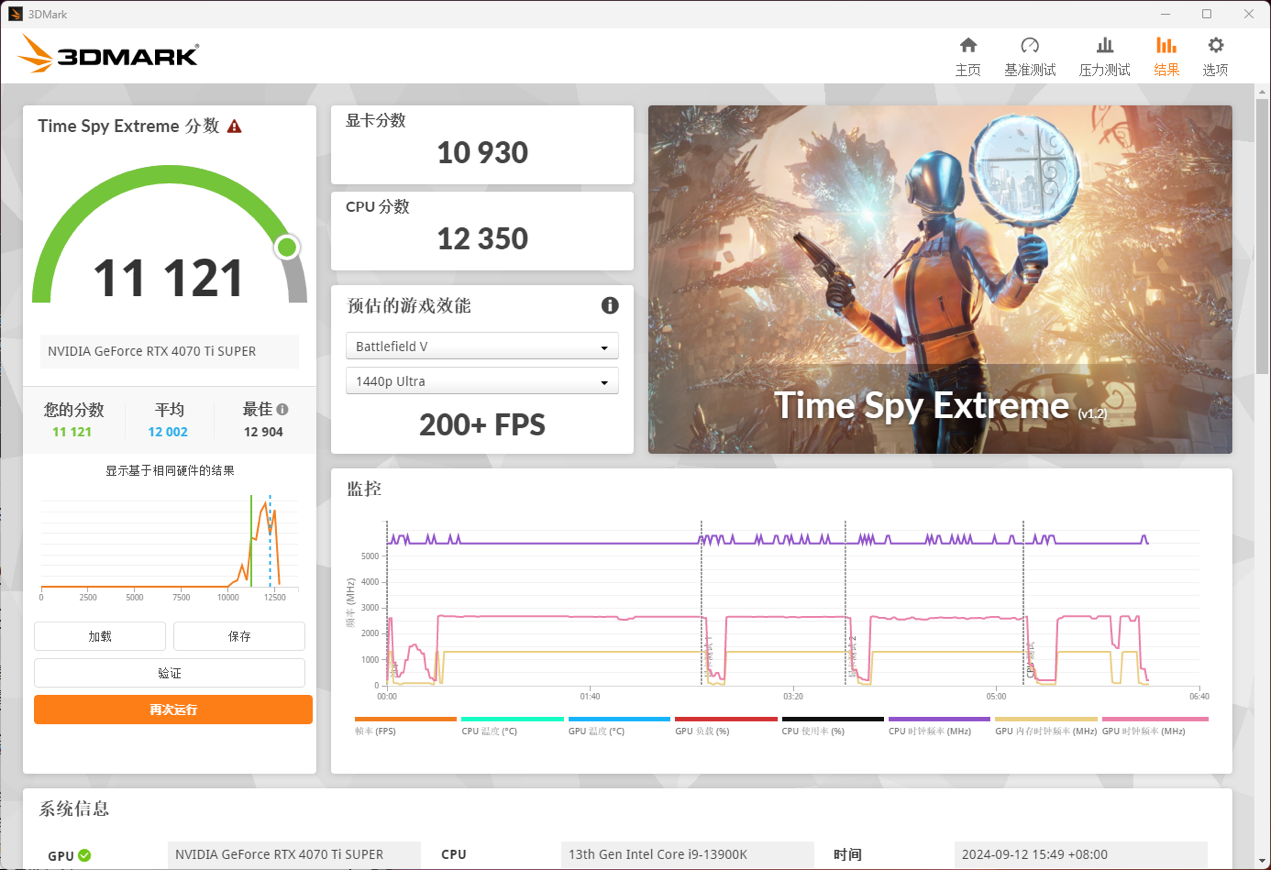Toggle the CPU 时钟频率 (MHz) purple legend swatch
1271x870 pixels.
point(939,719)
